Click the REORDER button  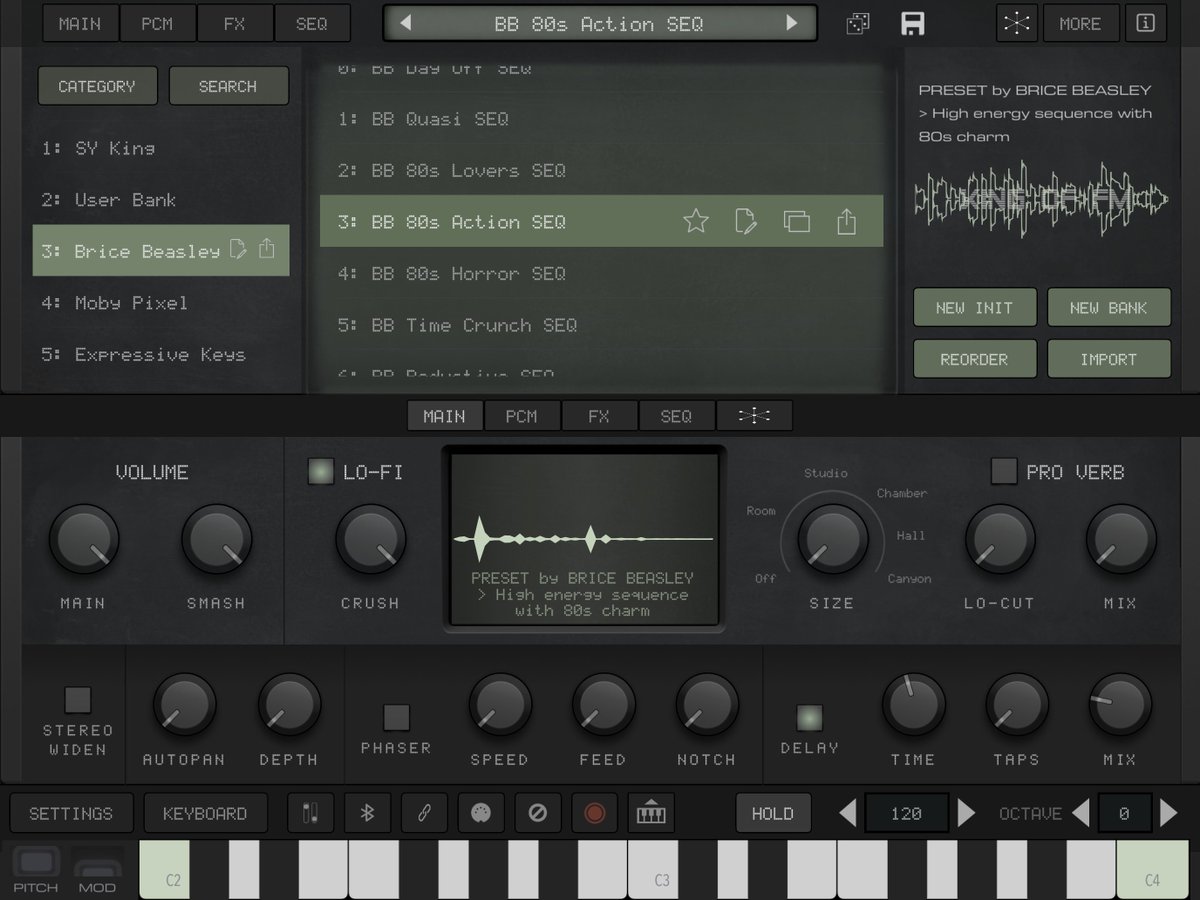975,359
